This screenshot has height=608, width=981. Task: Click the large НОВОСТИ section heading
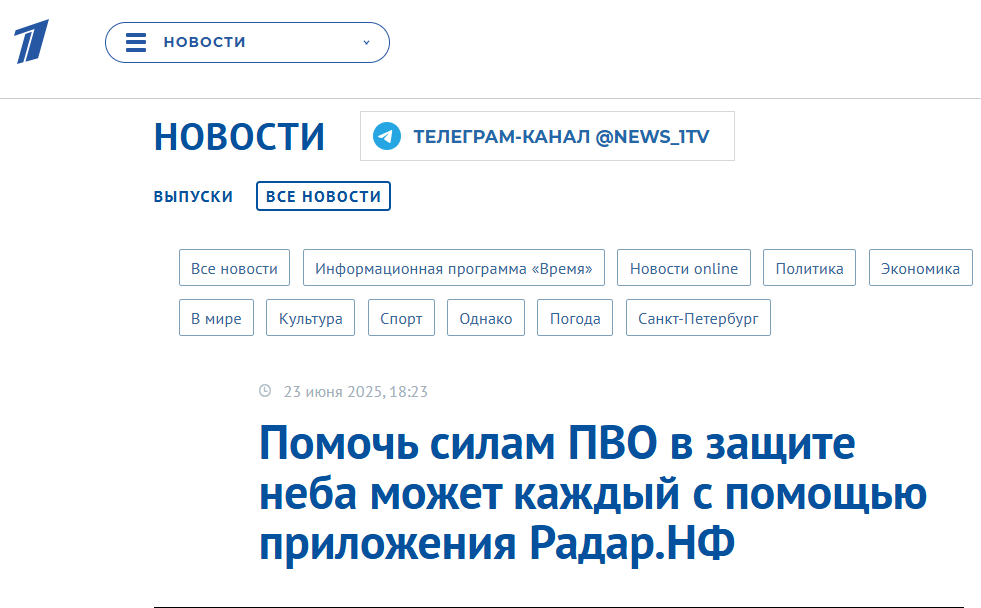pos(240,137)
